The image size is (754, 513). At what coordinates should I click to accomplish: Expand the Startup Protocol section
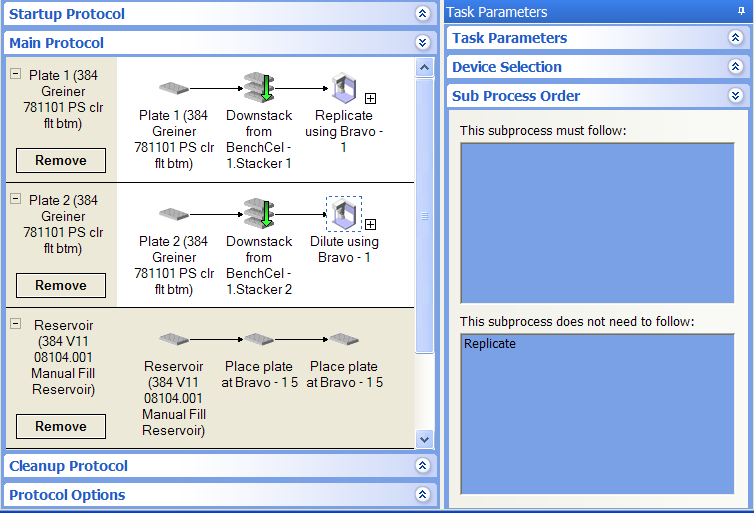[422, 14]
